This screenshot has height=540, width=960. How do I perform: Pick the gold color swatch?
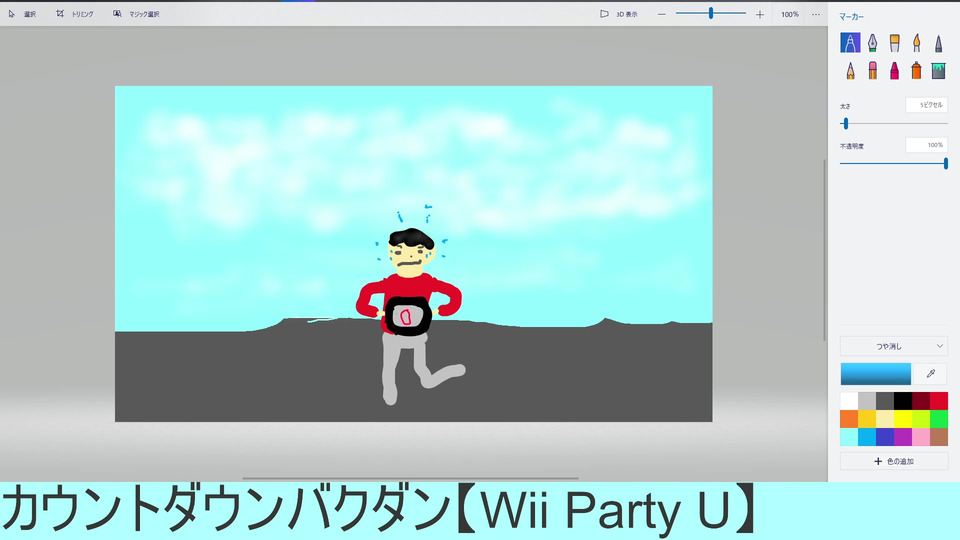(867, 419)
